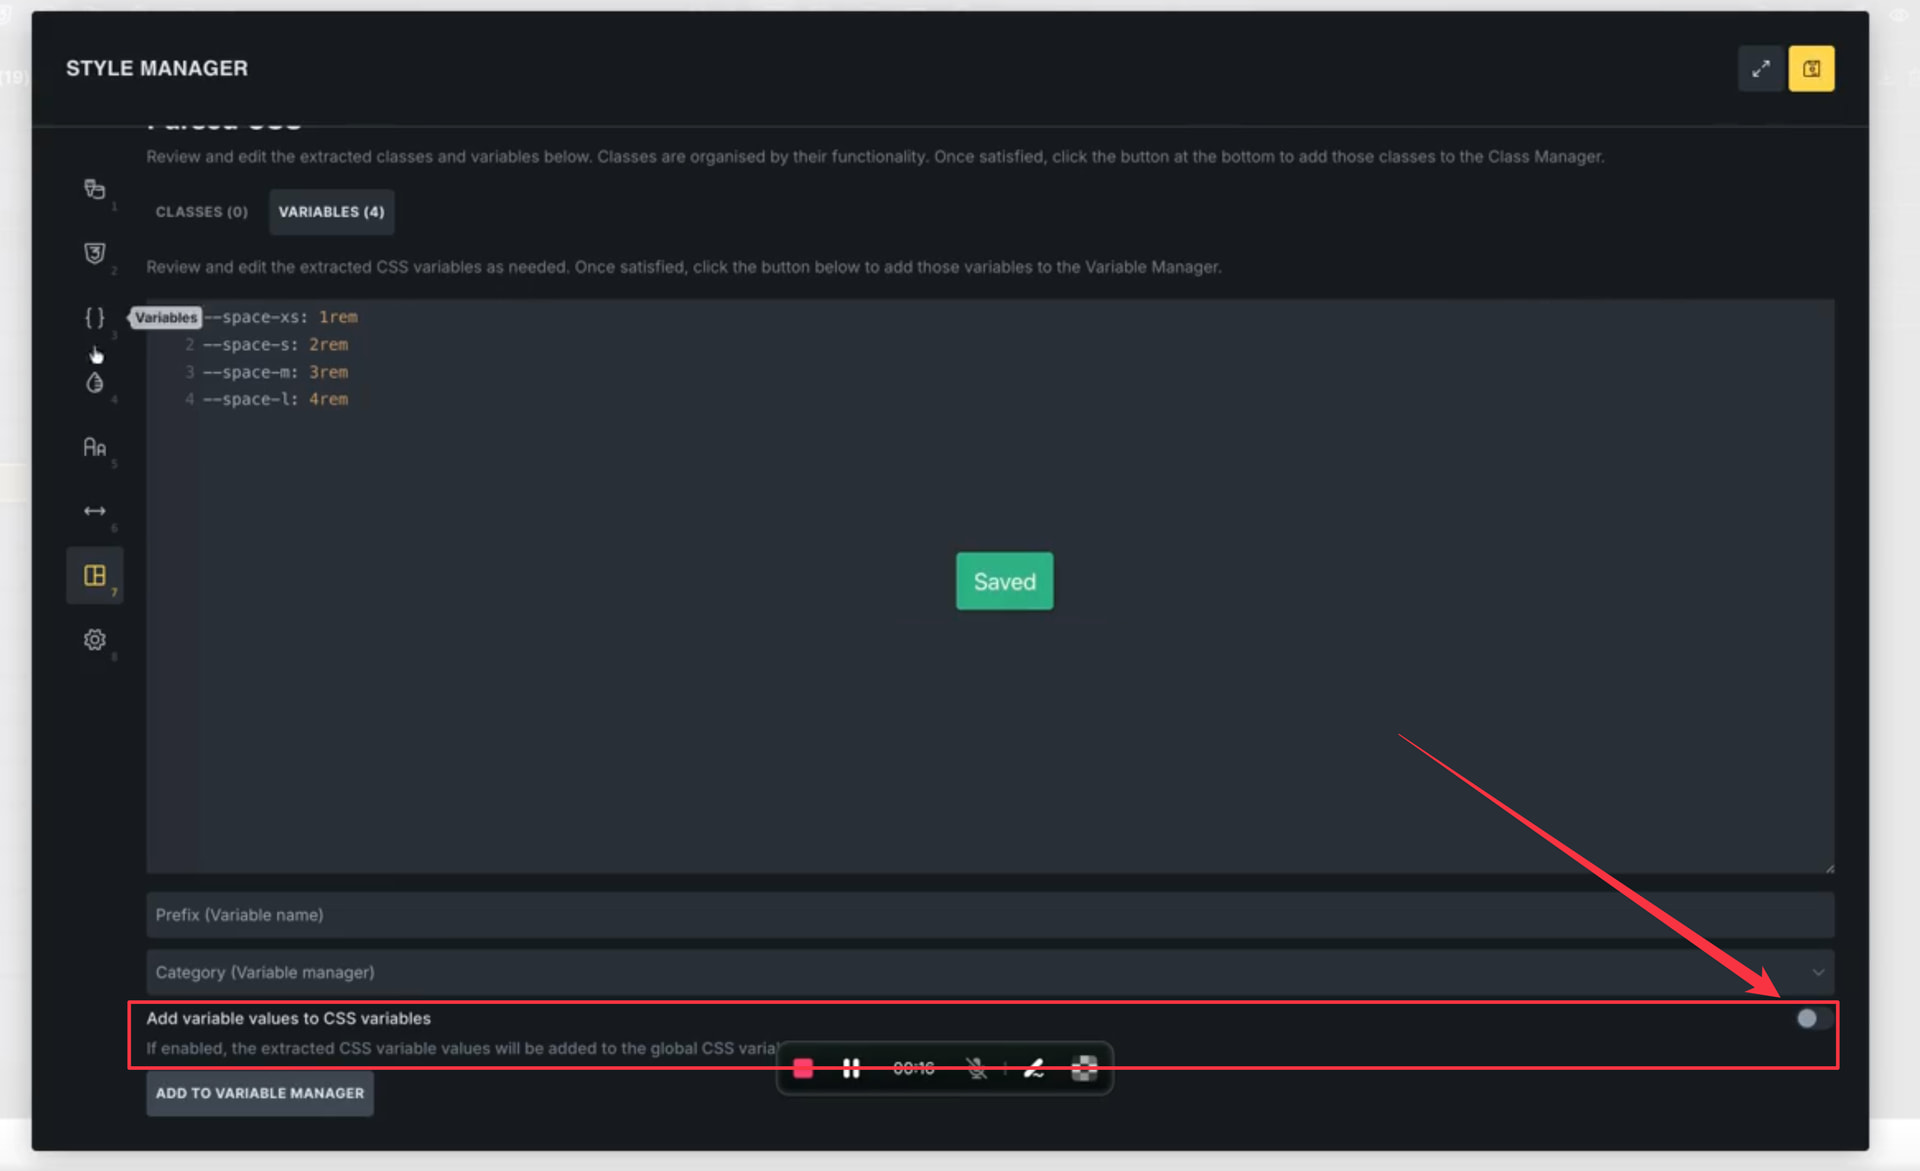Open the typography Aa panel
Viewport: 1920px width, 1171px height.
[94, 447]
